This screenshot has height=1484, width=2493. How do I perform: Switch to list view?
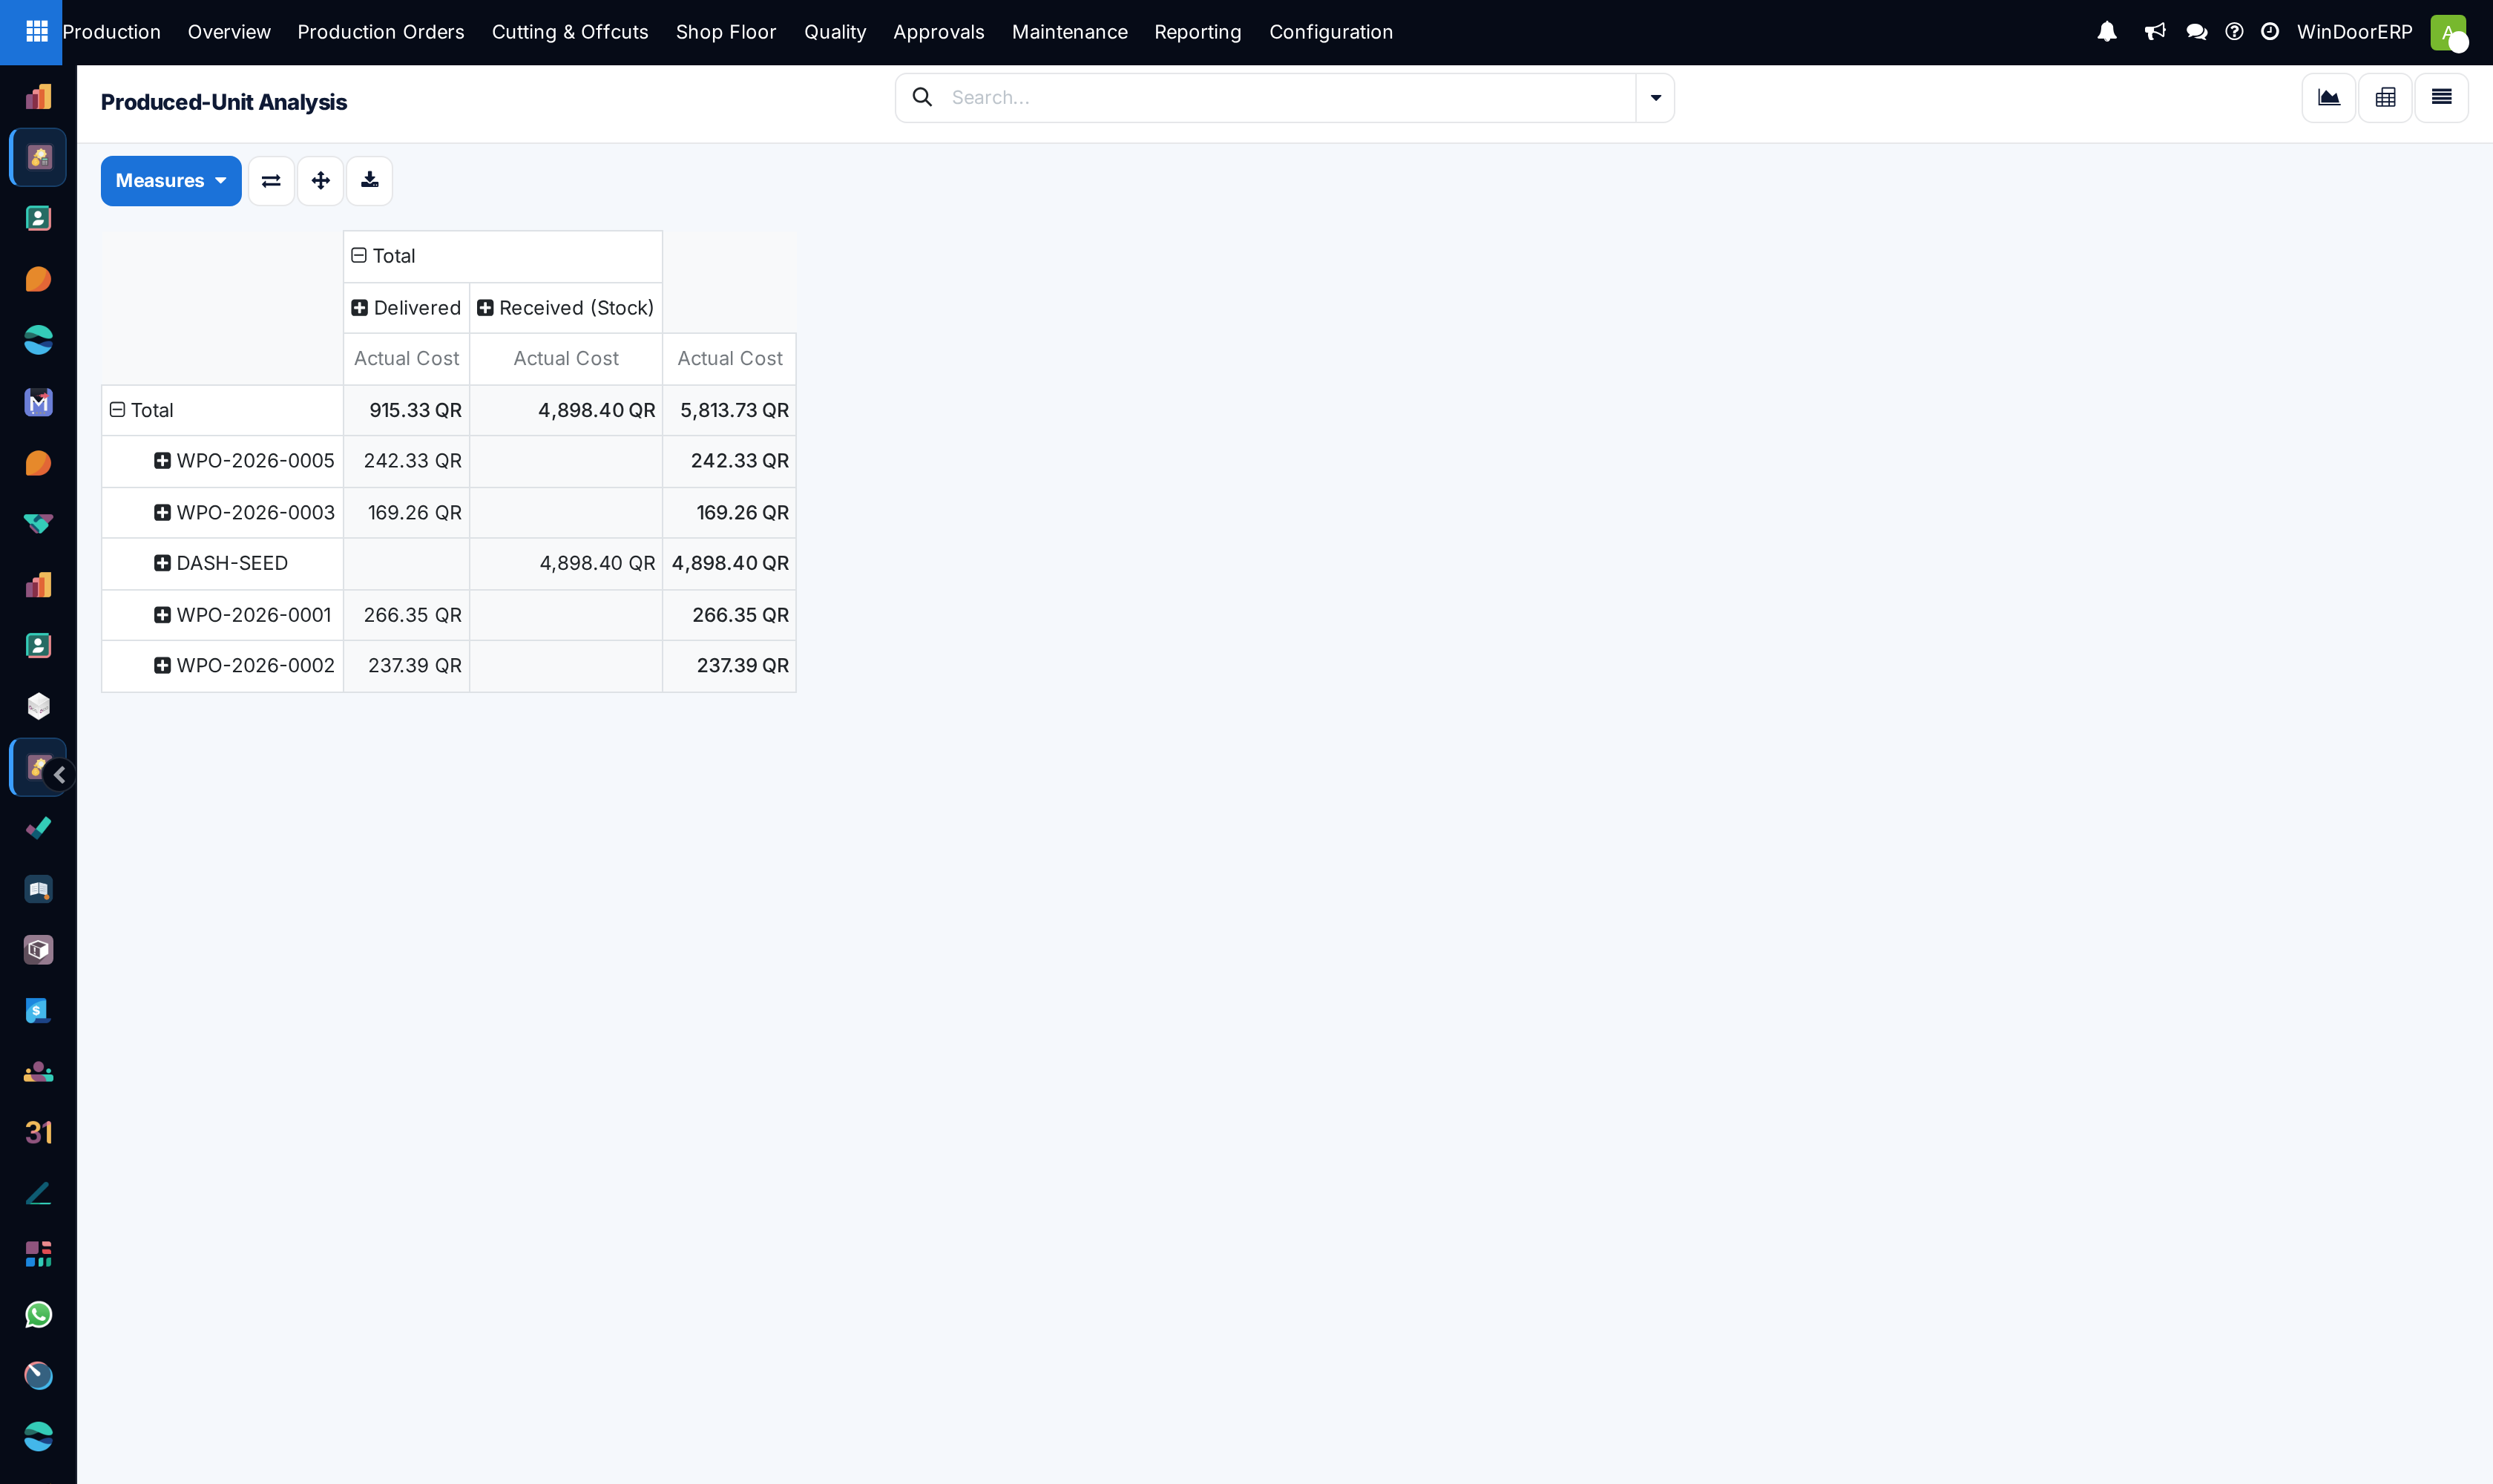coord(2441,97)
